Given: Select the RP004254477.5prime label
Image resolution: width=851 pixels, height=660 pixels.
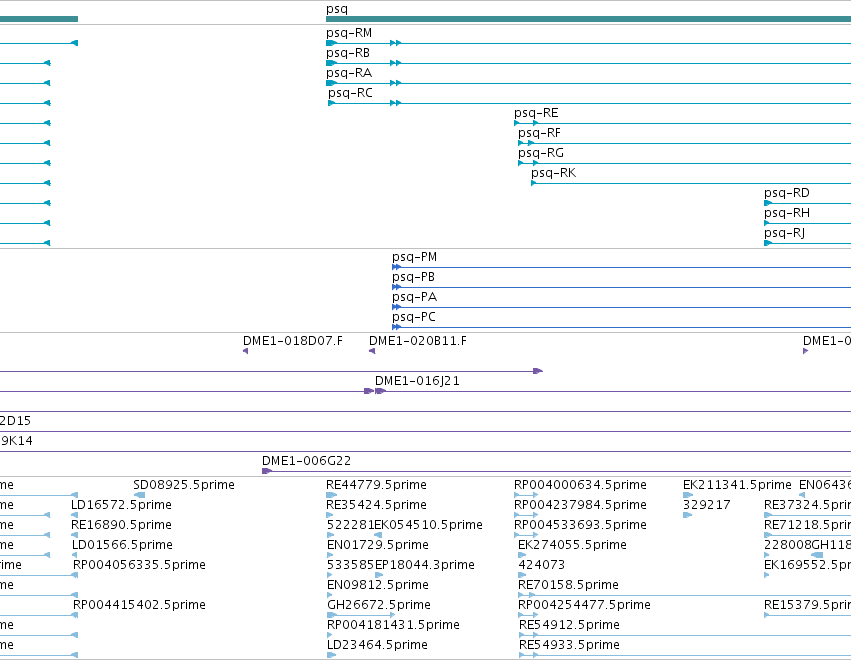Looking at the screenshot, I should pos(584,605).
